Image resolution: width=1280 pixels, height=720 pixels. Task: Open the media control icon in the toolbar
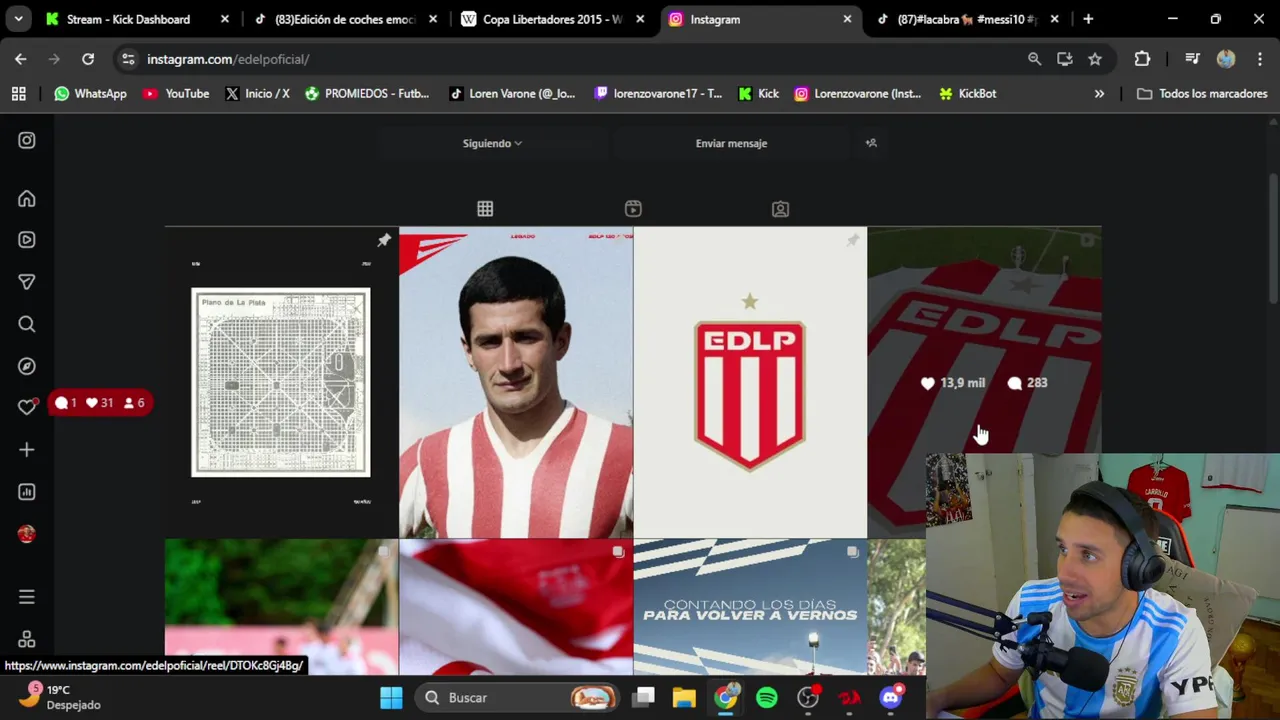point(1192,59)
